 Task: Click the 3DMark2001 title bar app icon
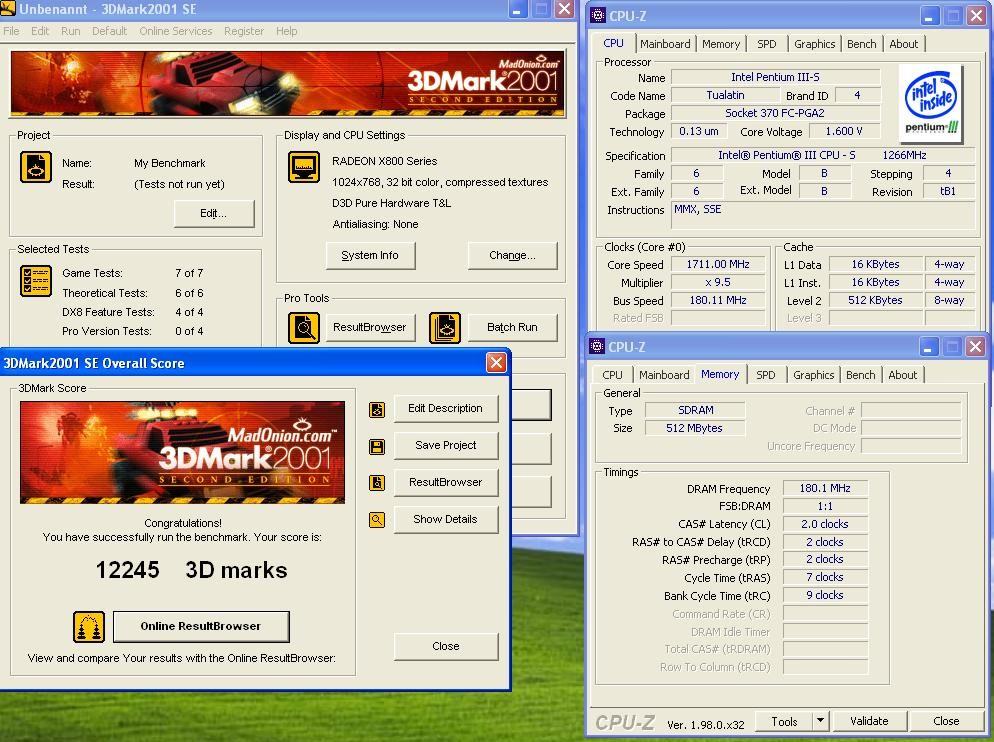coord(8,9)
